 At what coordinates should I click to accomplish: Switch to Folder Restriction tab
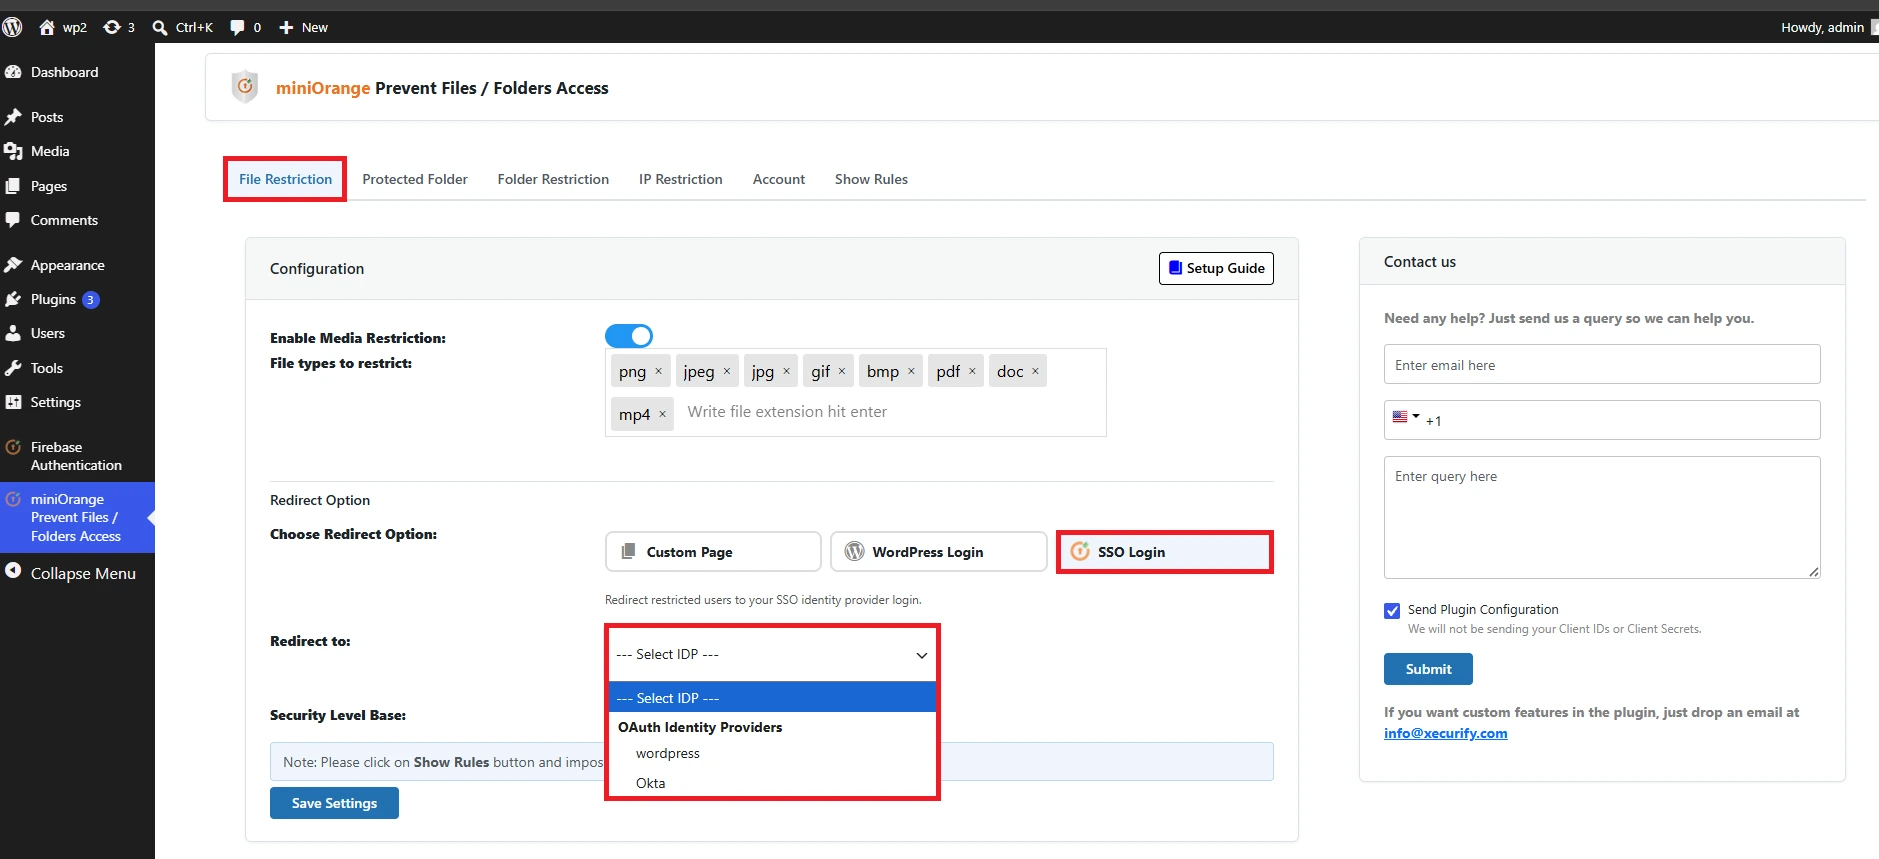point(553,179)
